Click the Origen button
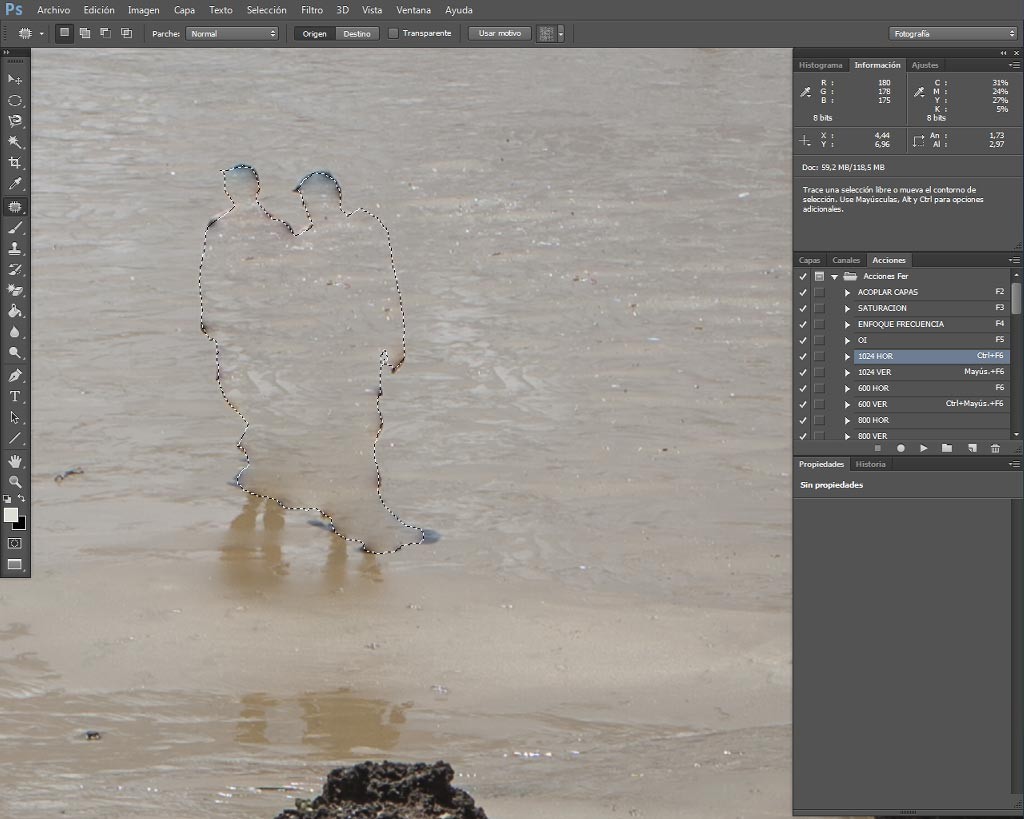Image resolution: width=1024 pixels, height=819 pixels. tap(314, 33)
